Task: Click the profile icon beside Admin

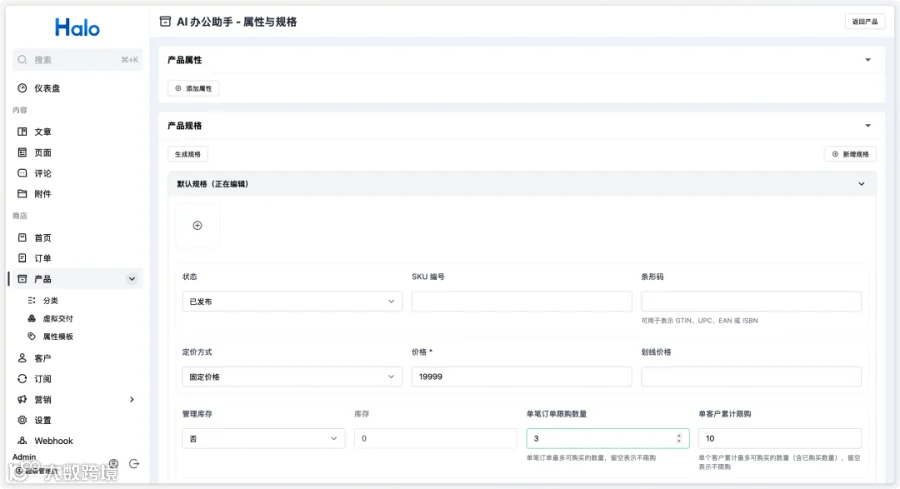Action: click(114, 464)
